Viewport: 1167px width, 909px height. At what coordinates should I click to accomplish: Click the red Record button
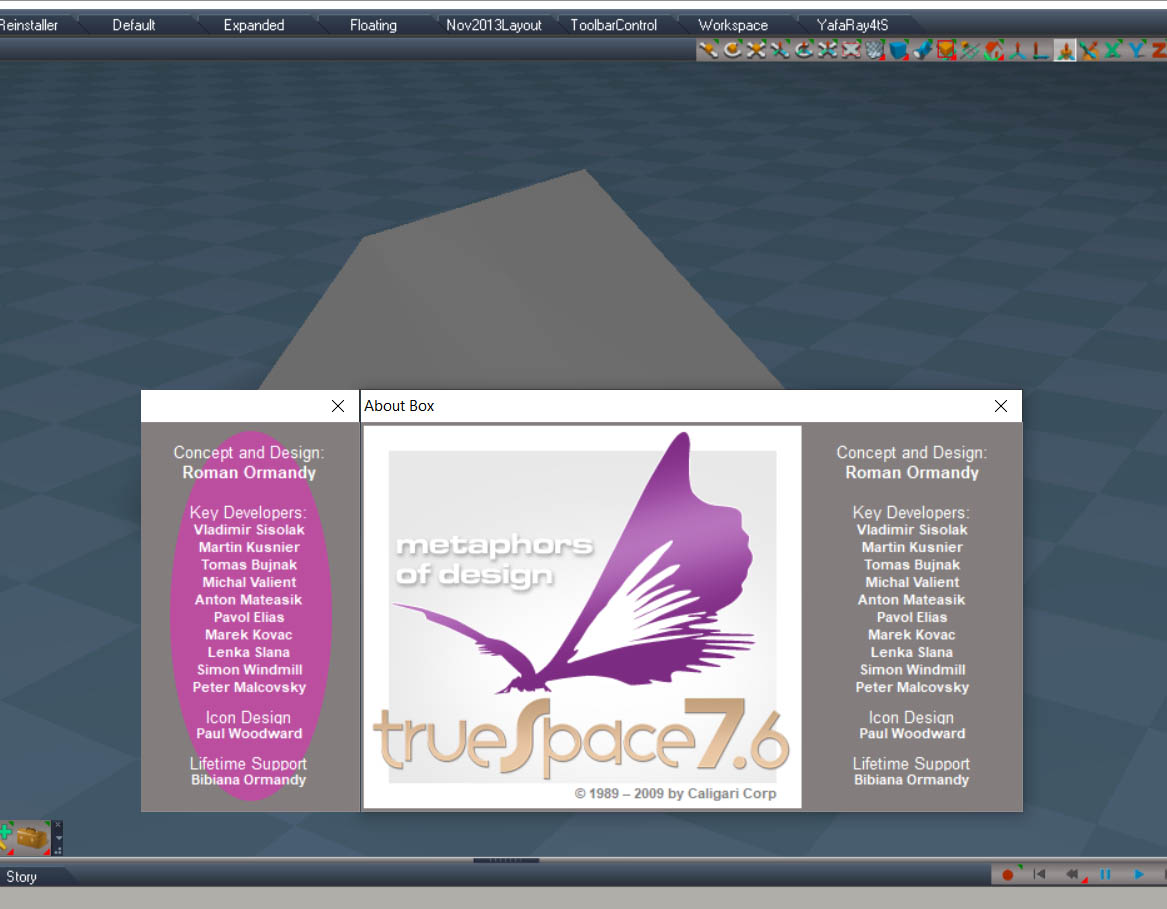click(1007, 875)
